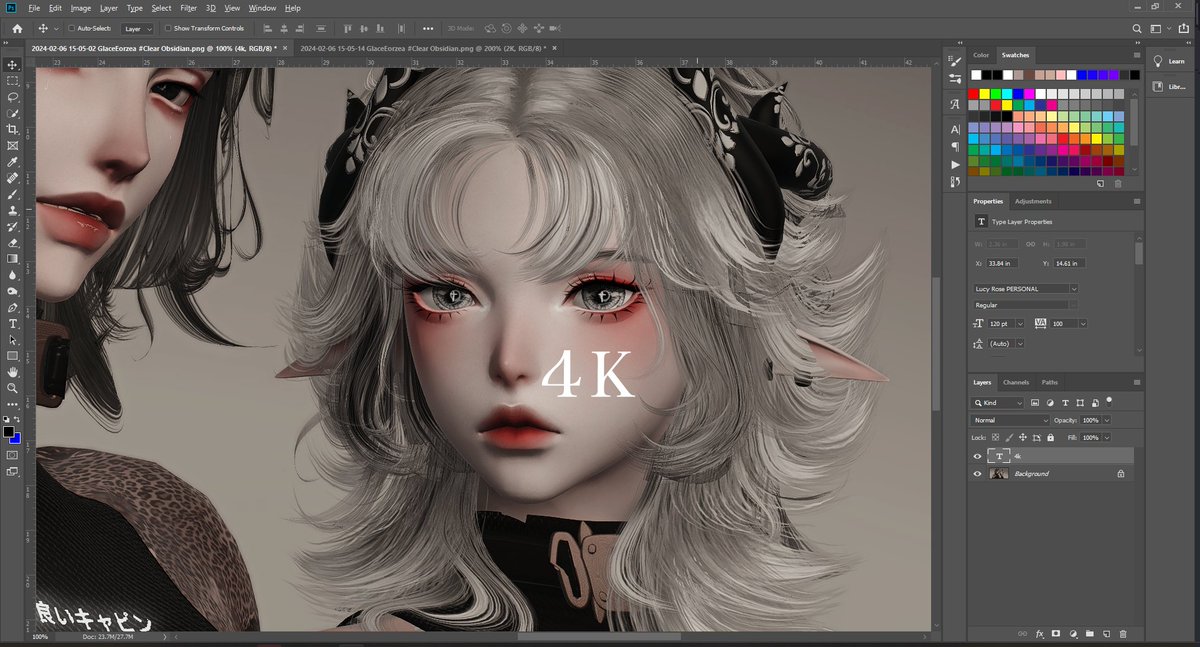
Task: Select the Clone Stamp tool
Action: click(x=12, y=210)
